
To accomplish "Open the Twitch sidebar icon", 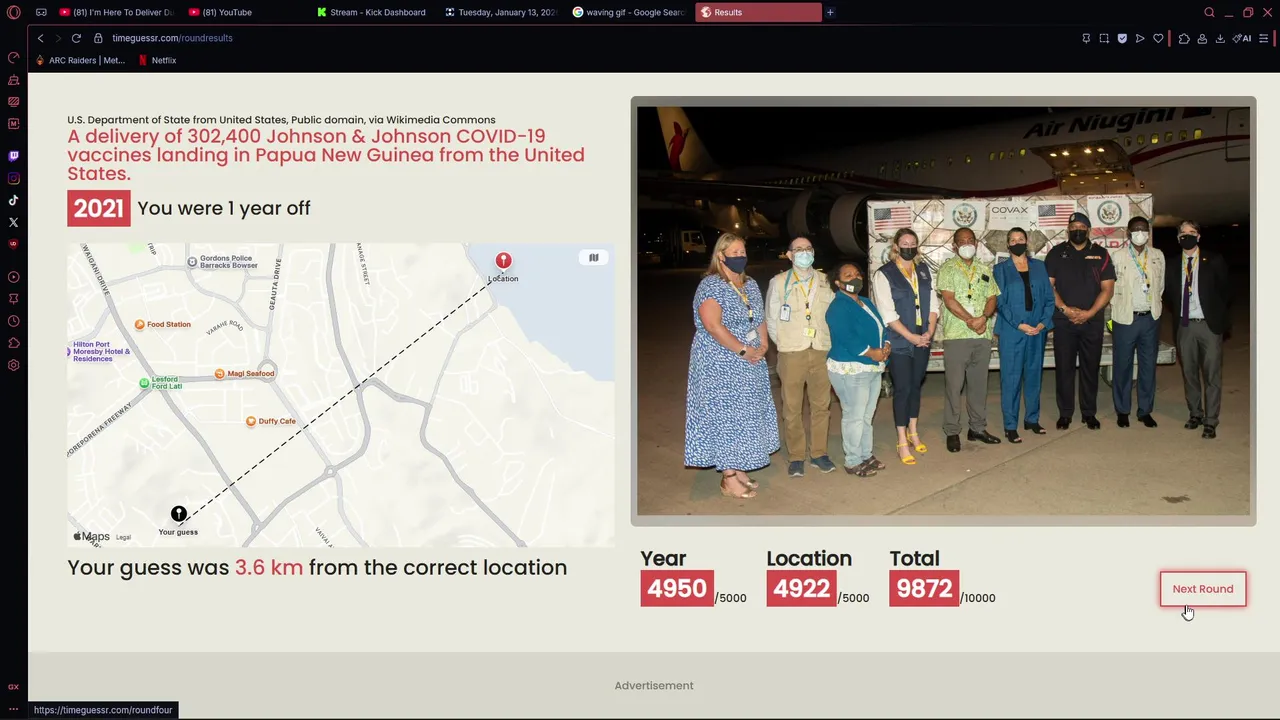I will pos(14,156).
